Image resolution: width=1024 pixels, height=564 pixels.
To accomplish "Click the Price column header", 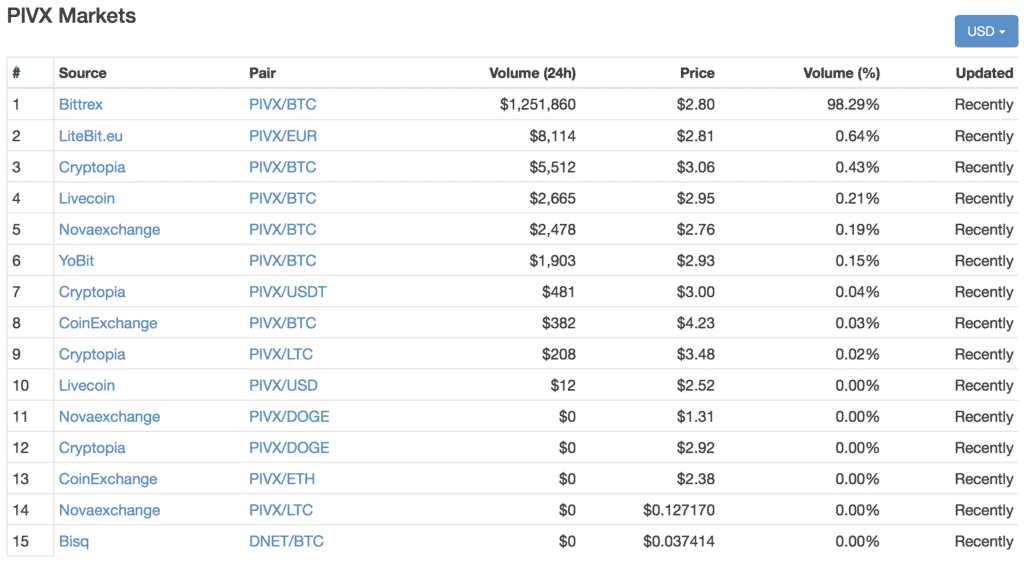I will 697,73.
